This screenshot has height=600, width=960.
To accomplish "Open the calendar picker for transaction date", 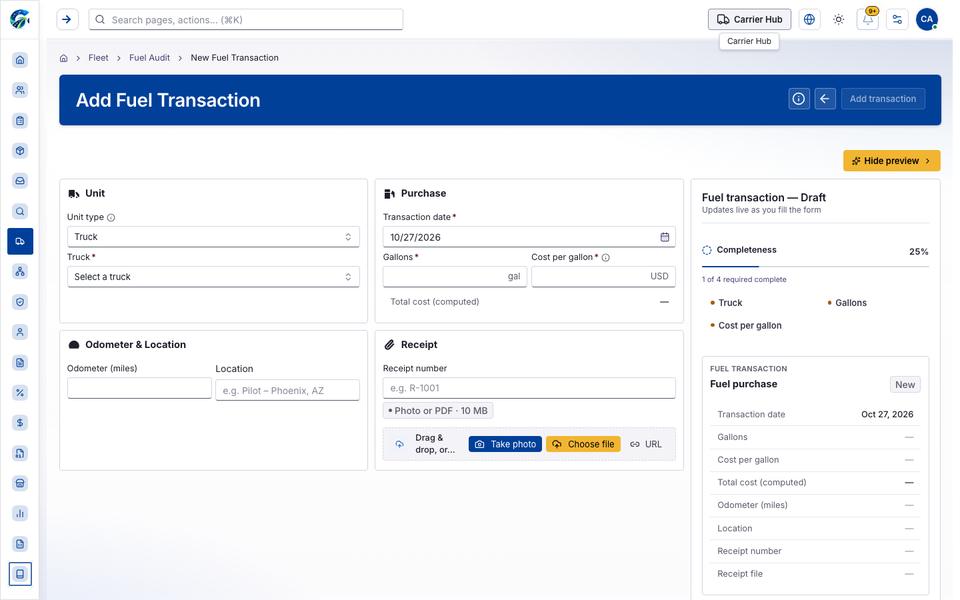I will point(665,237).
